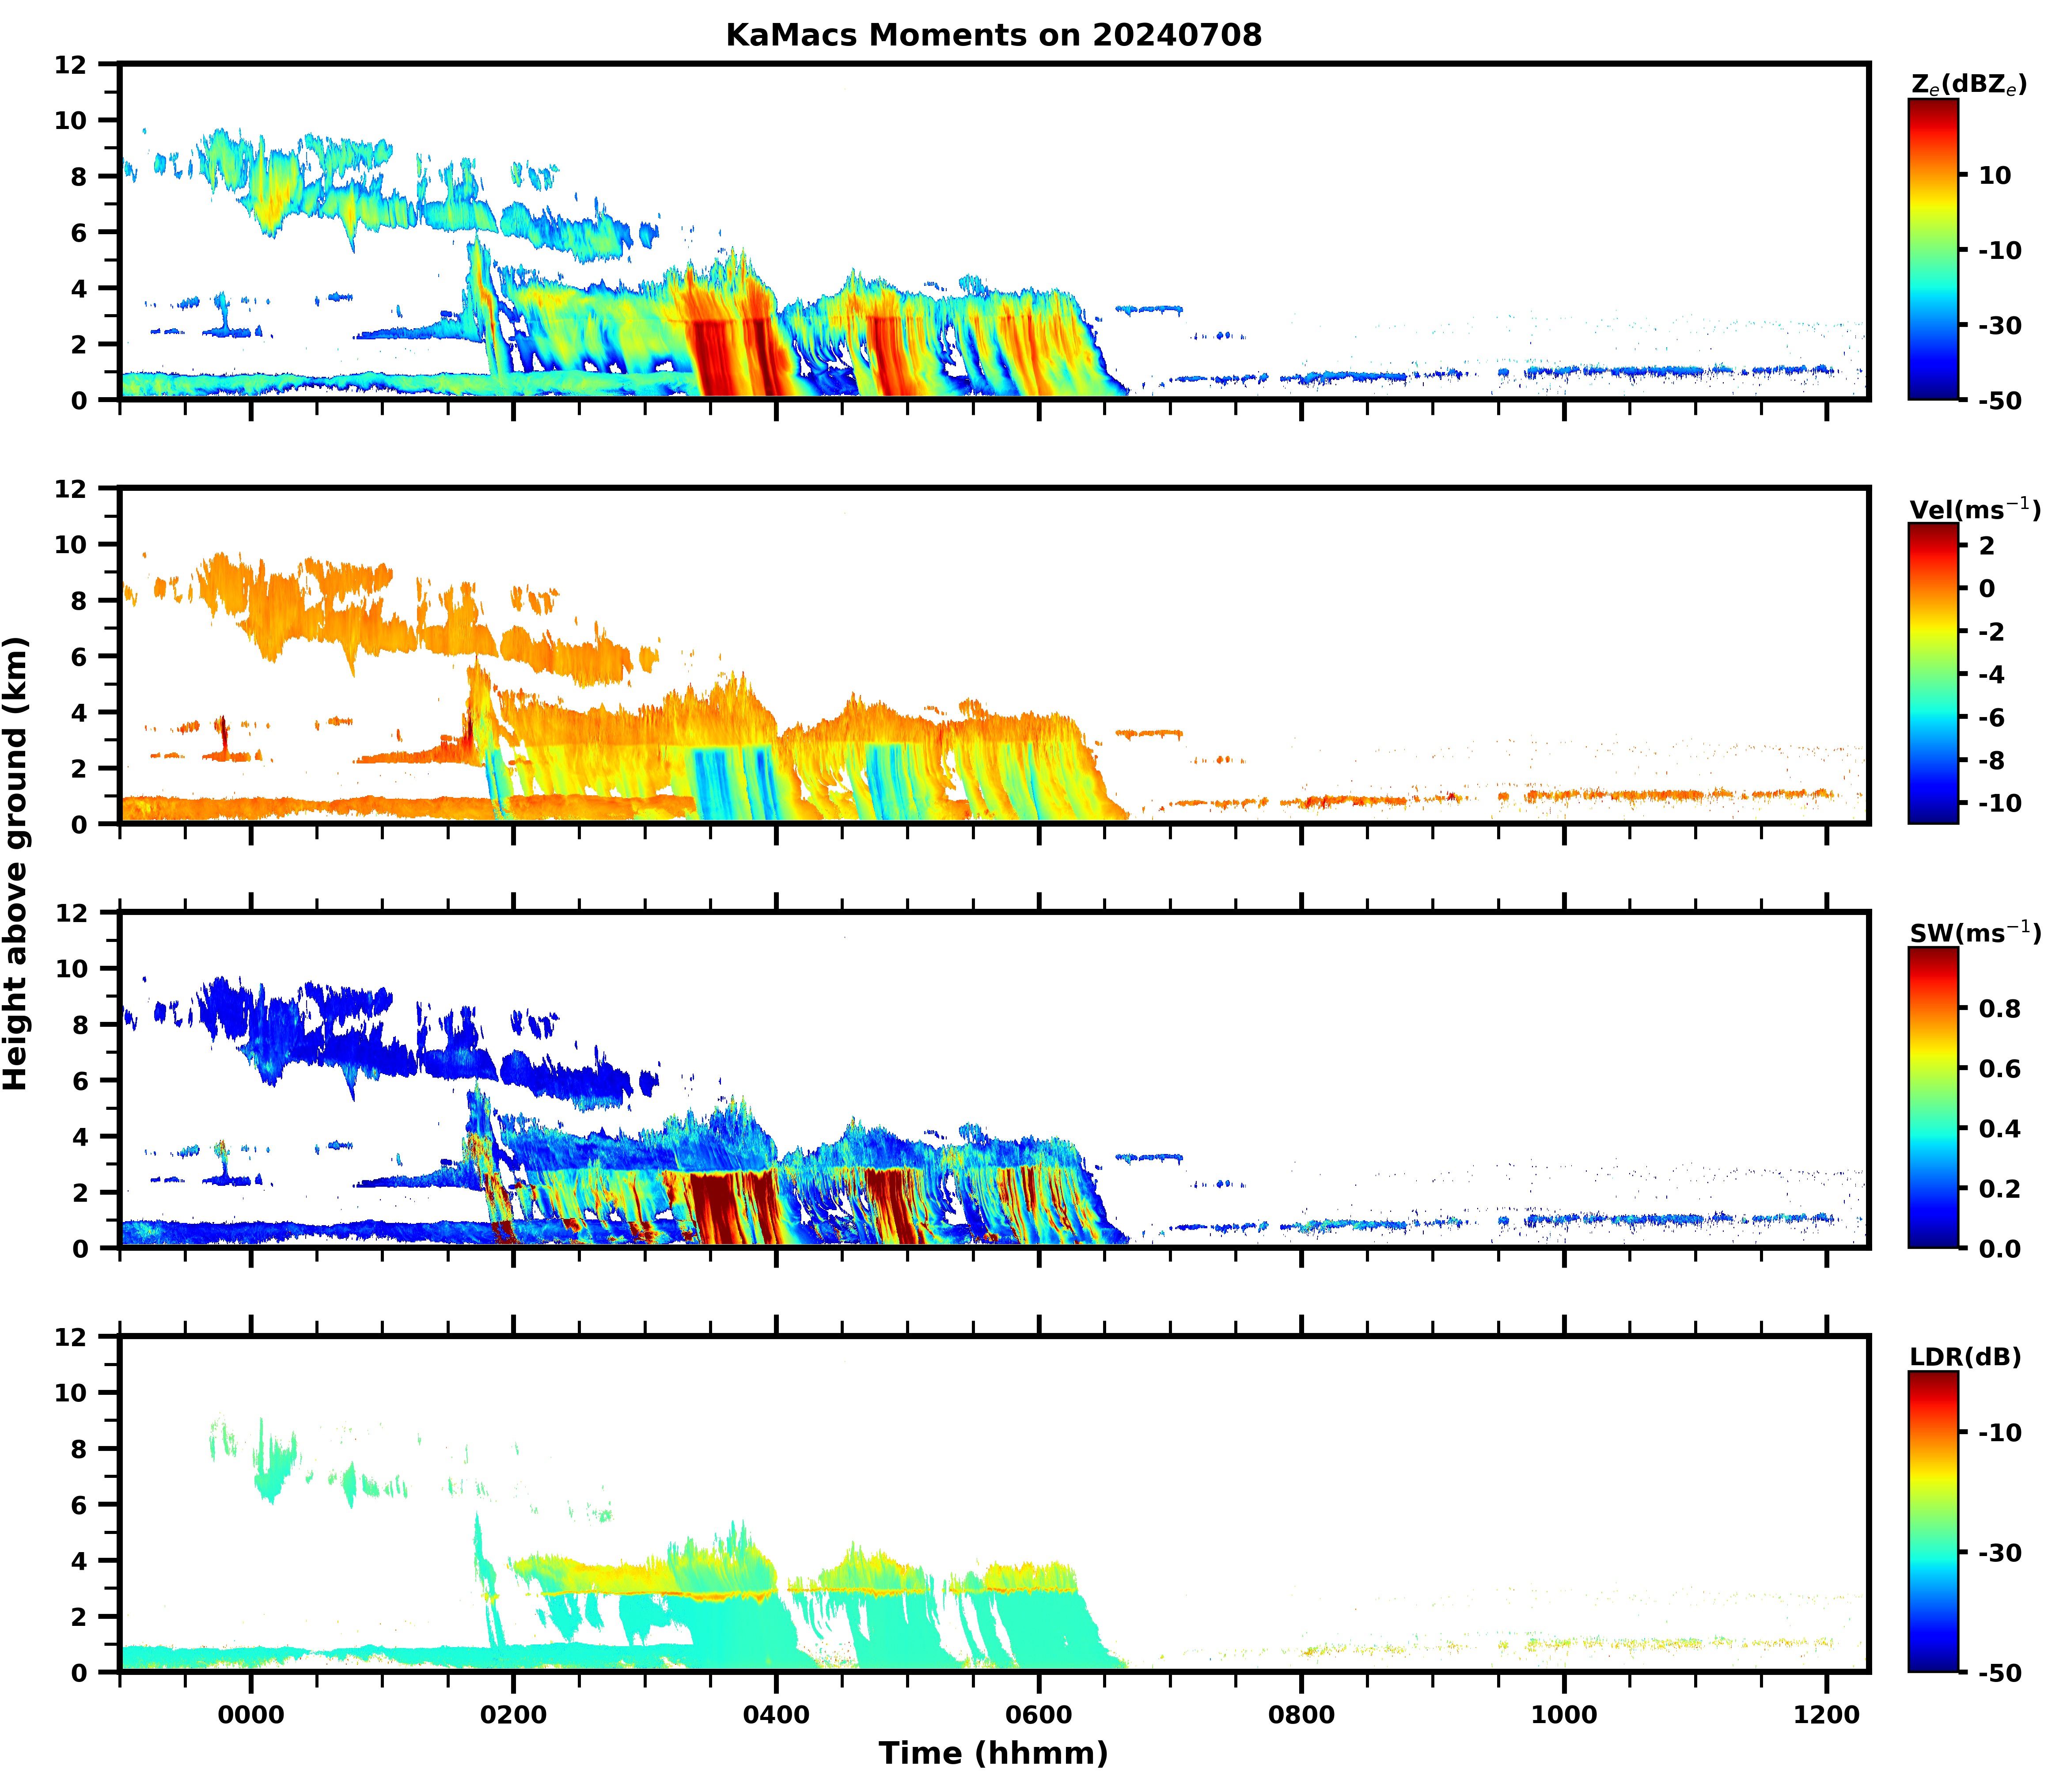Click the Ze(dBZe) colorbar label
Image resolution: width=2063 pixels, height=1792 pixels.
pos(1968,85)
